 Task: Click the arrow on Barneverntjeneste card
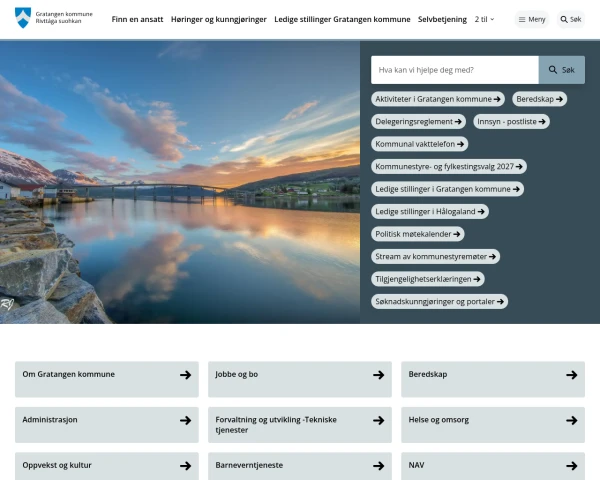click(x=379, y=466)
